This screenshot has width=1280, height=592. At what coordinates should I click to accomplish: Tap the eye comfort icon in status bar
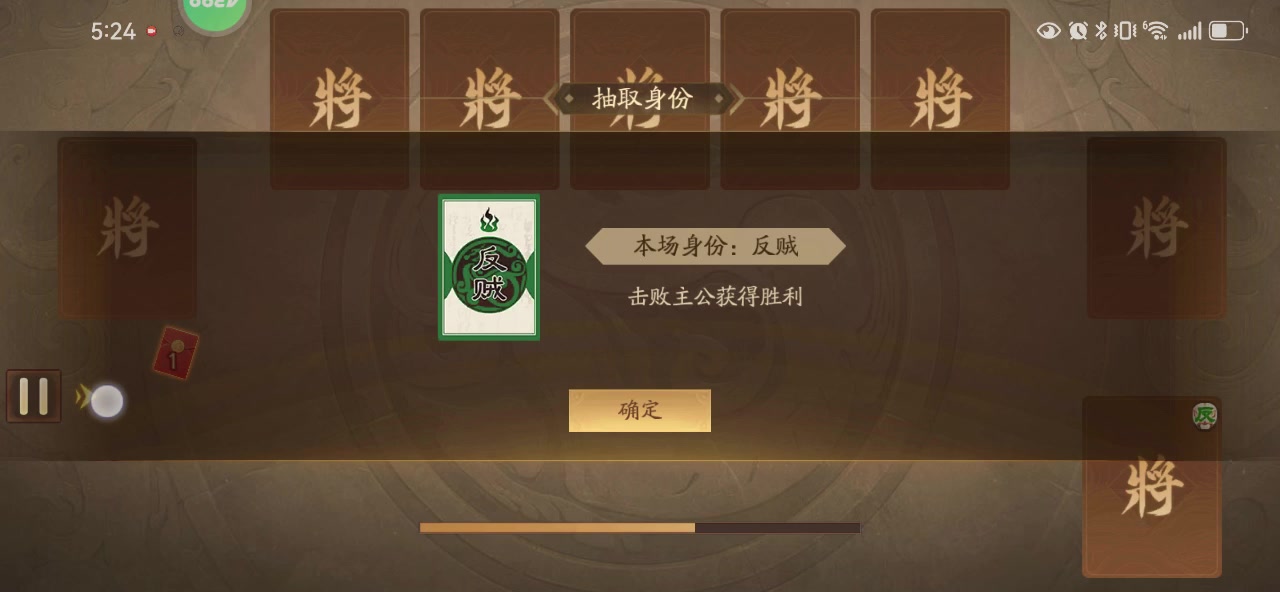[x=1048, y=31]
